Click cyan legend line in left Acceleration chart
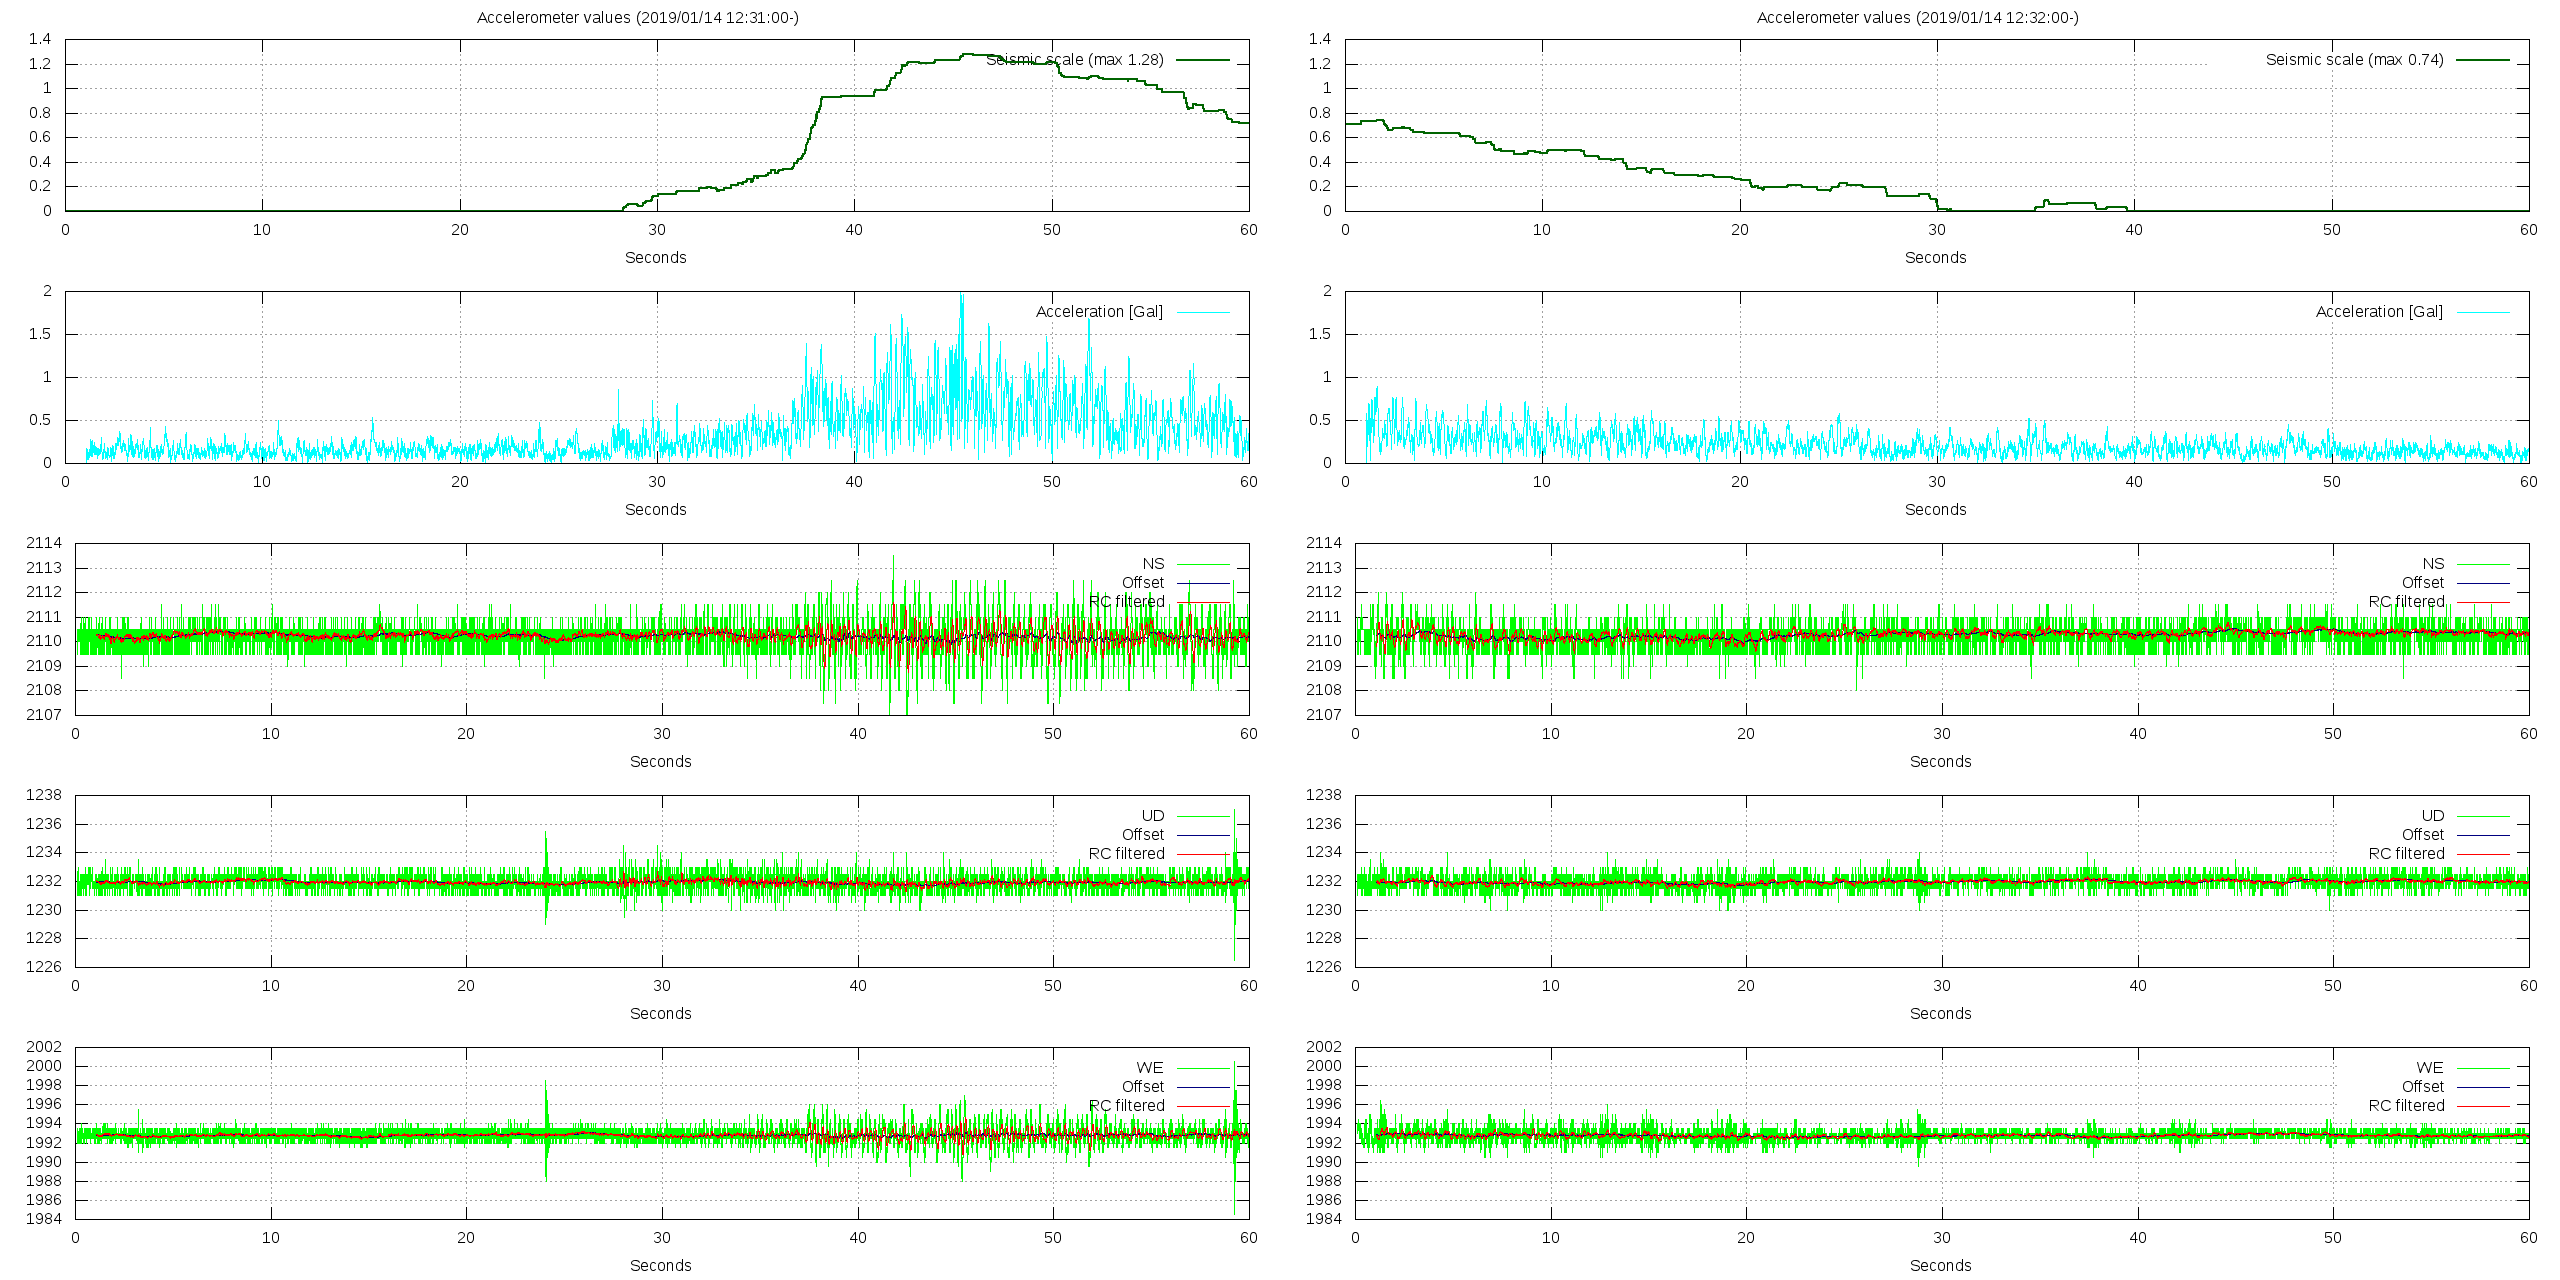The height and width of the screenshot is (1280, 2560). pos(1203,312)
